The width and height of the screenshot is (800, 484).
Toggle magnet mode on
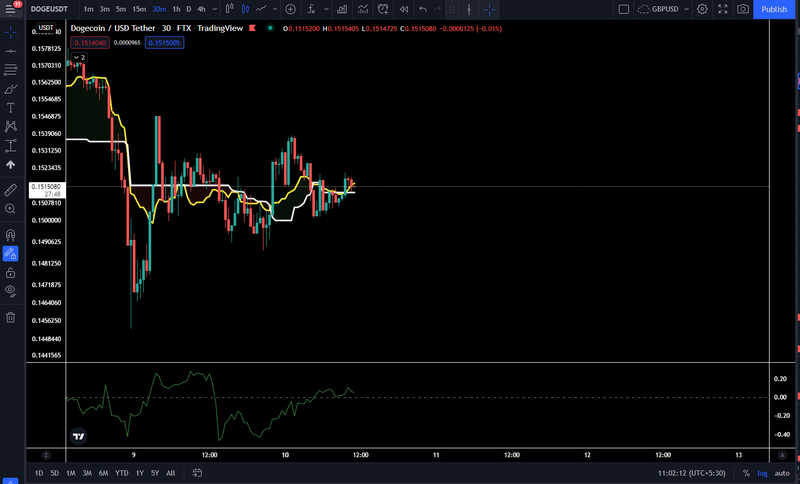coord(10,235)
